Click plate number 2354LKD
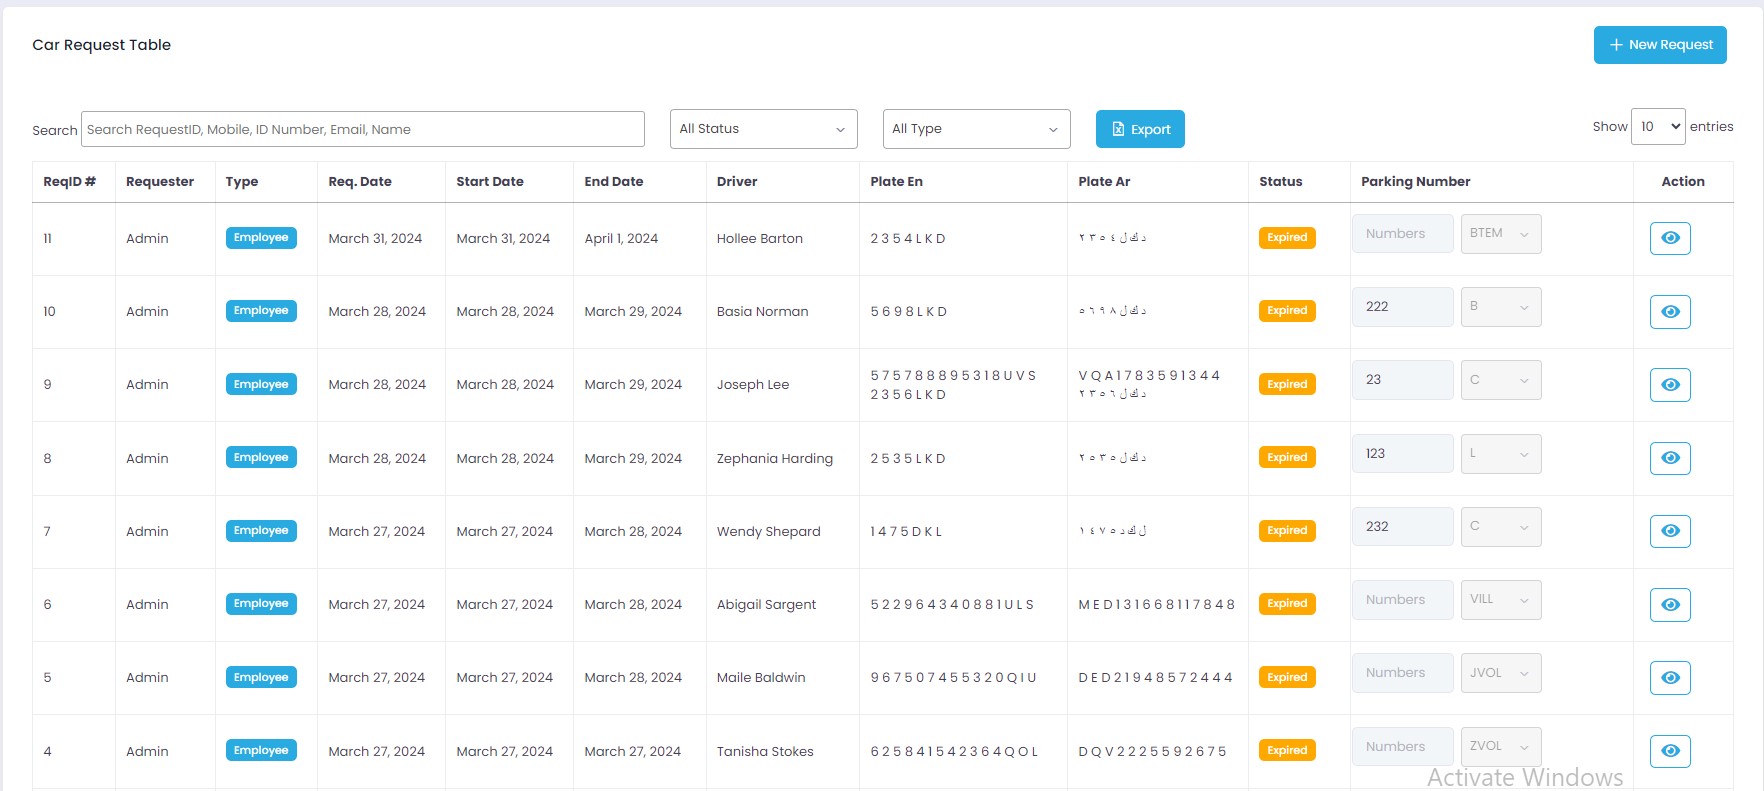 click(908, 239)
